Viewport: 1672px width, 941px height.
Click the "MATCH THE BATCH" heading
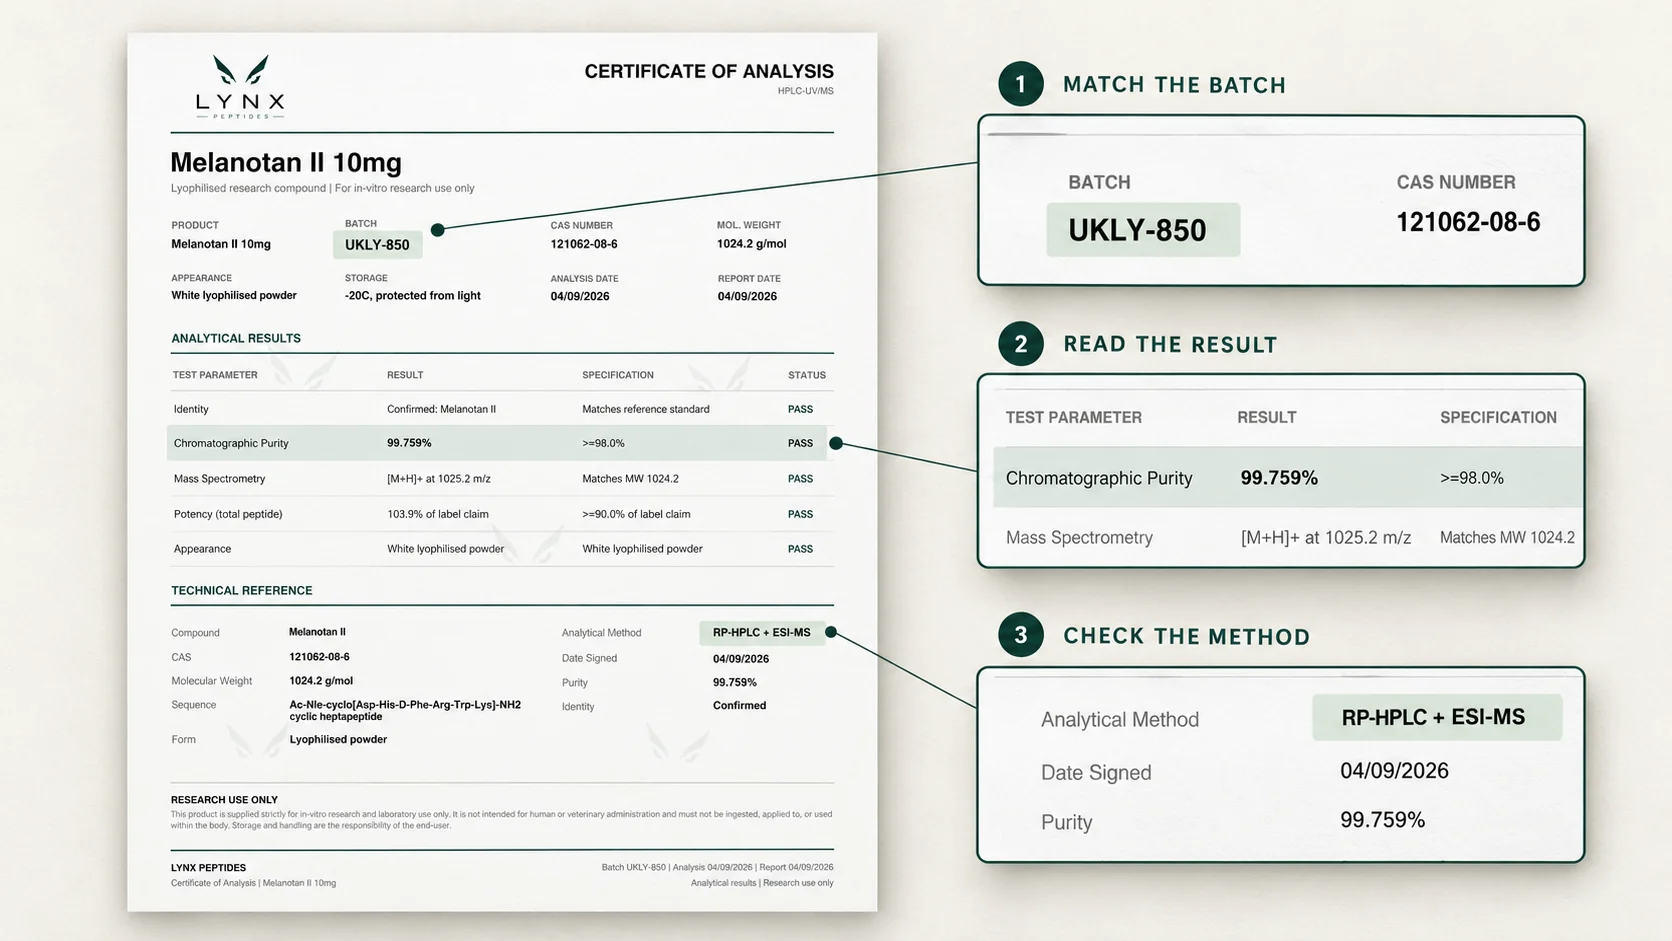tap(1175, 85)
